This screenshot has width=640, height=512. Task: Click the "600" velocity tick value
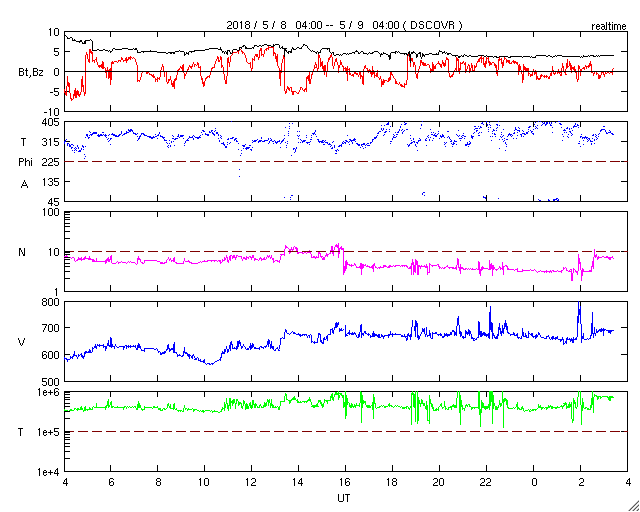(x=51, y=355)
